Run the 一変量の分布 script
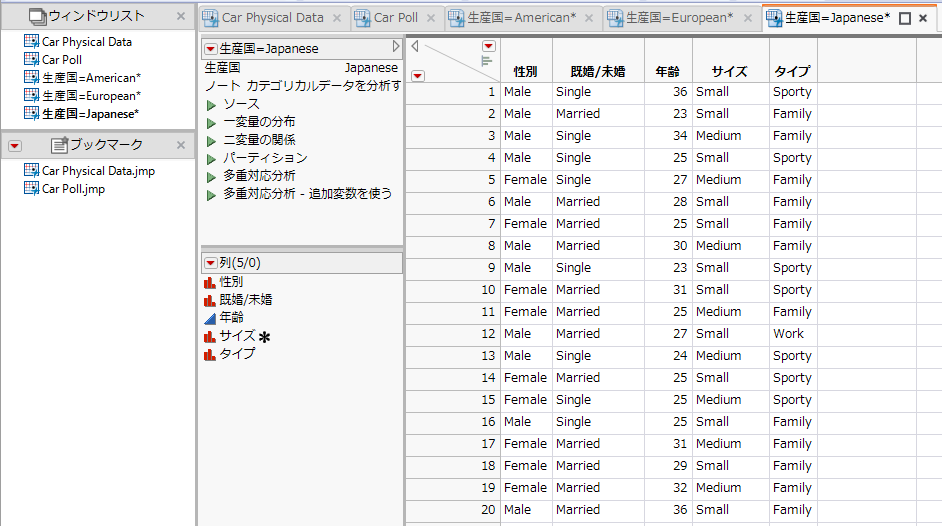 211,124
